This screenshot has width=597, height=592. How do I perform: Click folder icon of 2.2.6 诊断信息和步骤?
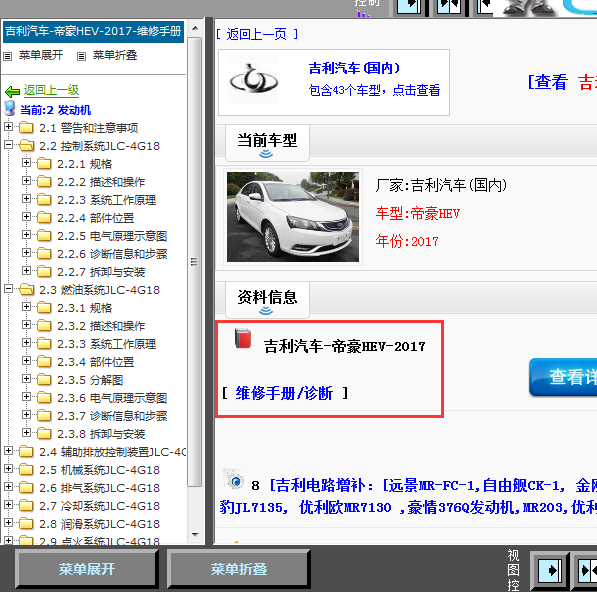44,254
